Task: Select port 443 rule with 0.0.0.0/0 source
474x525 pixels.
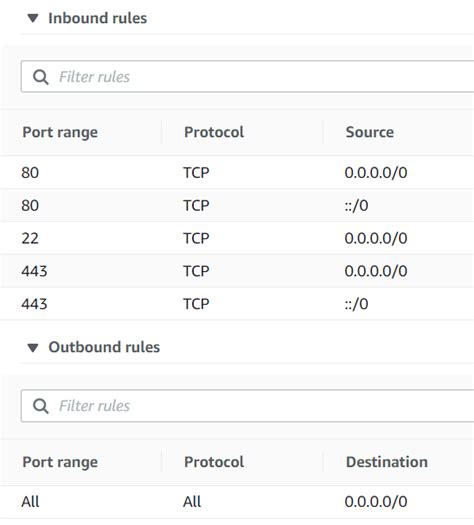Action: click(x=237, y=271)
